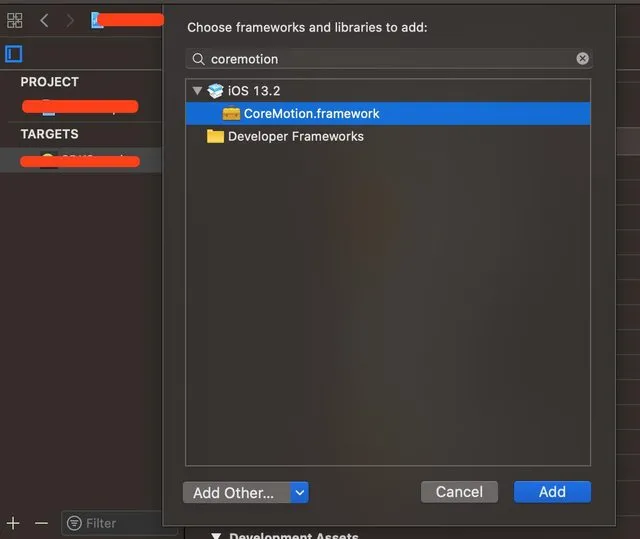Viewport: 640px width, 539px height.
Task: Go forward with the right chevron
Action: click(70, 20)
